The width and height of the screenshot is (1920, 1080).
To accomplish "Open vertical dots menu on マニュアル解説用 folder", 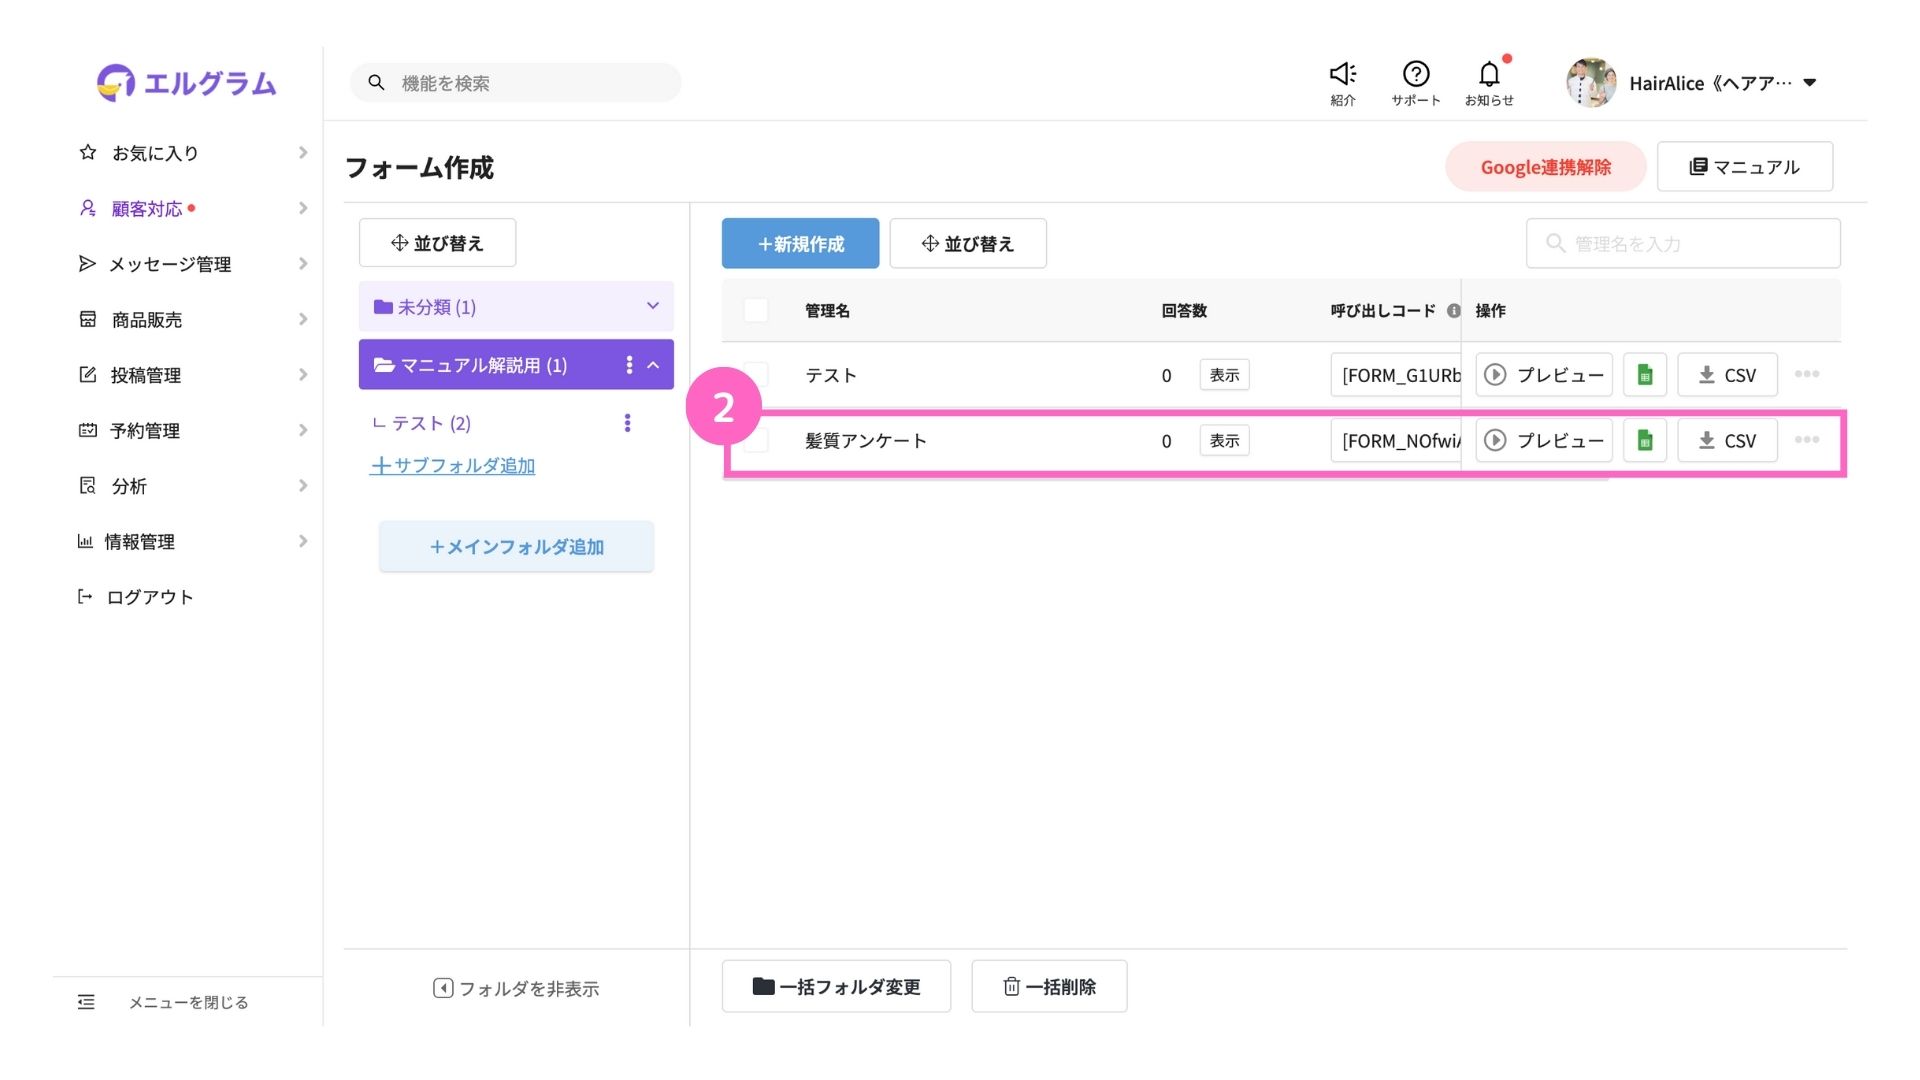I will pos(629,365).
